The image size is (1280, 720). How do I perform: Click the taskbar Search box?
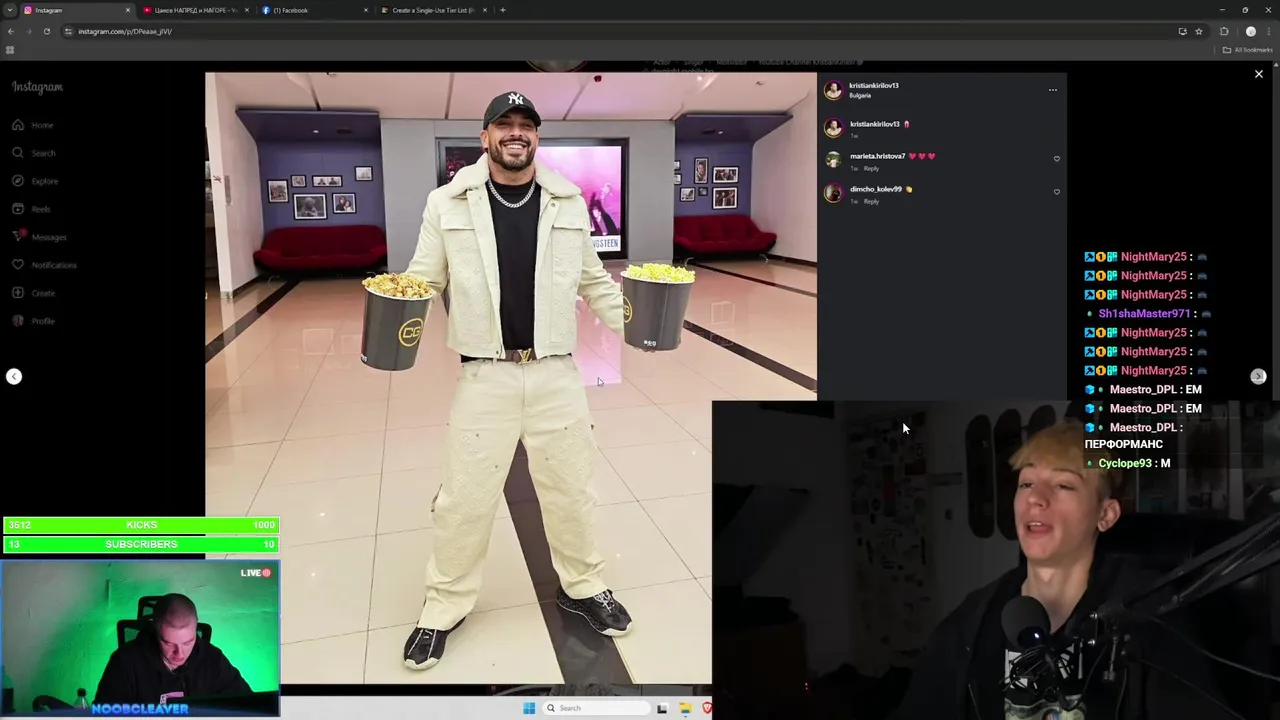click(x=597, y=708)
